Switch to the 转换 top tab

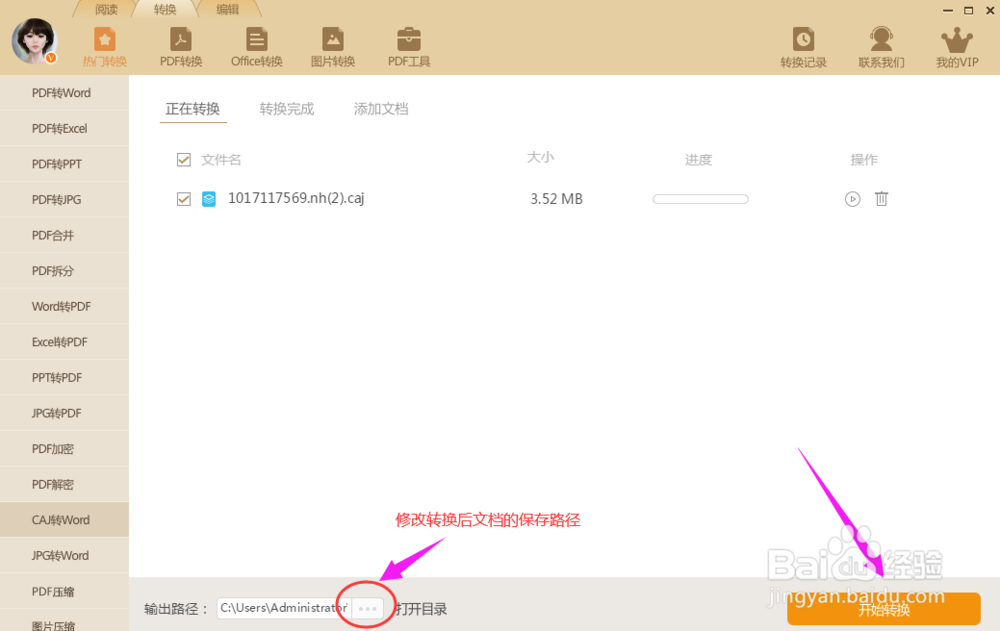(165, 10)
